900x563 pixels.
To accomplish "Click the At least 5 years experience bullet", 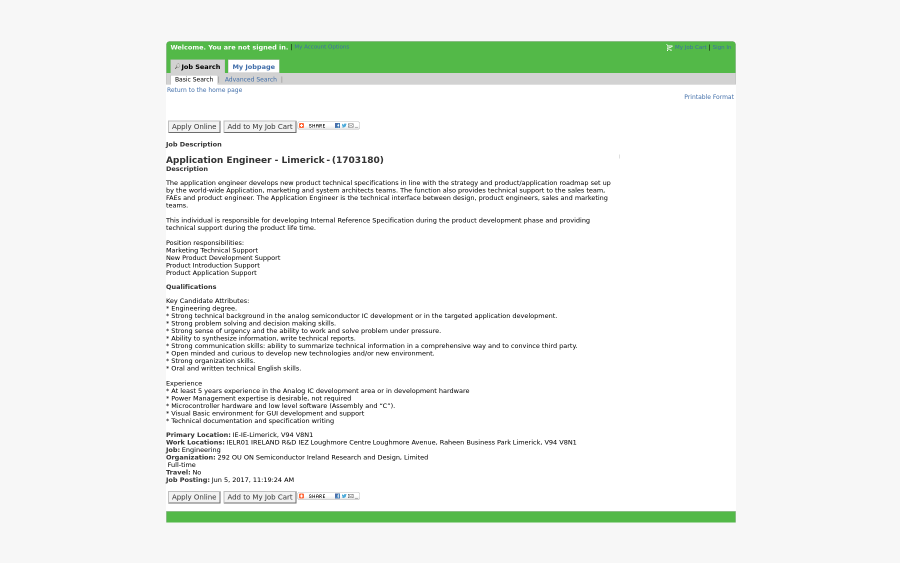I will pyautogui.click(x=317, y=390).
